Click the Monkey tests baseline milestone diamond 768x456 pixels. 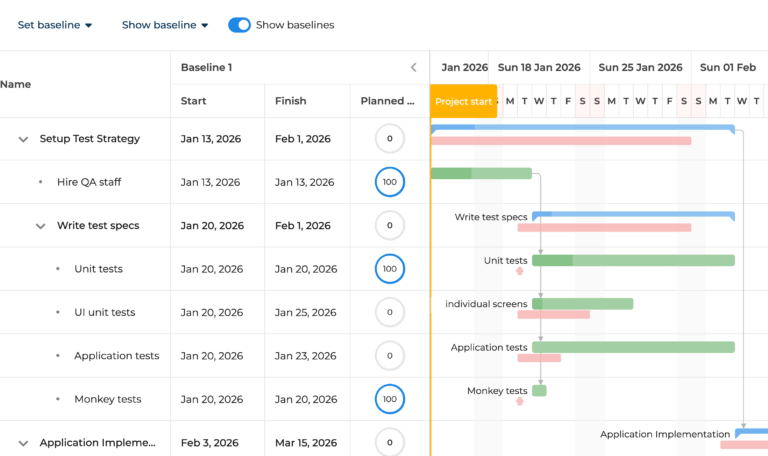tap(520, 401)
